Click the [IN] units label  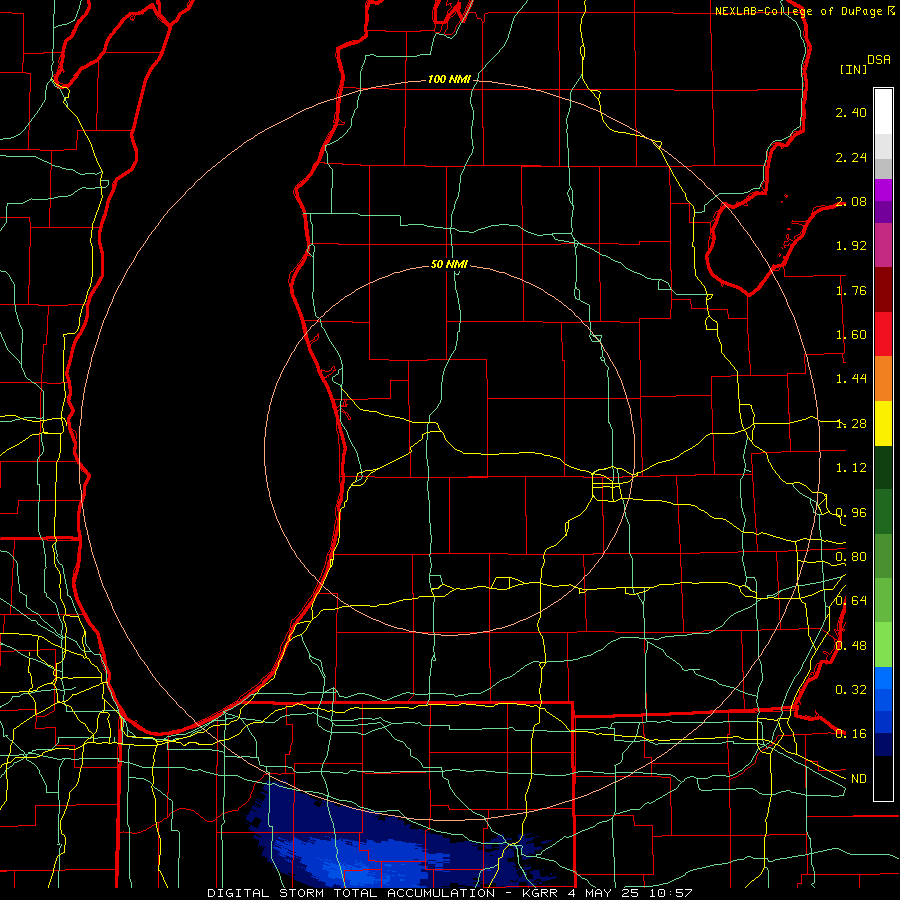coord(853,69)
